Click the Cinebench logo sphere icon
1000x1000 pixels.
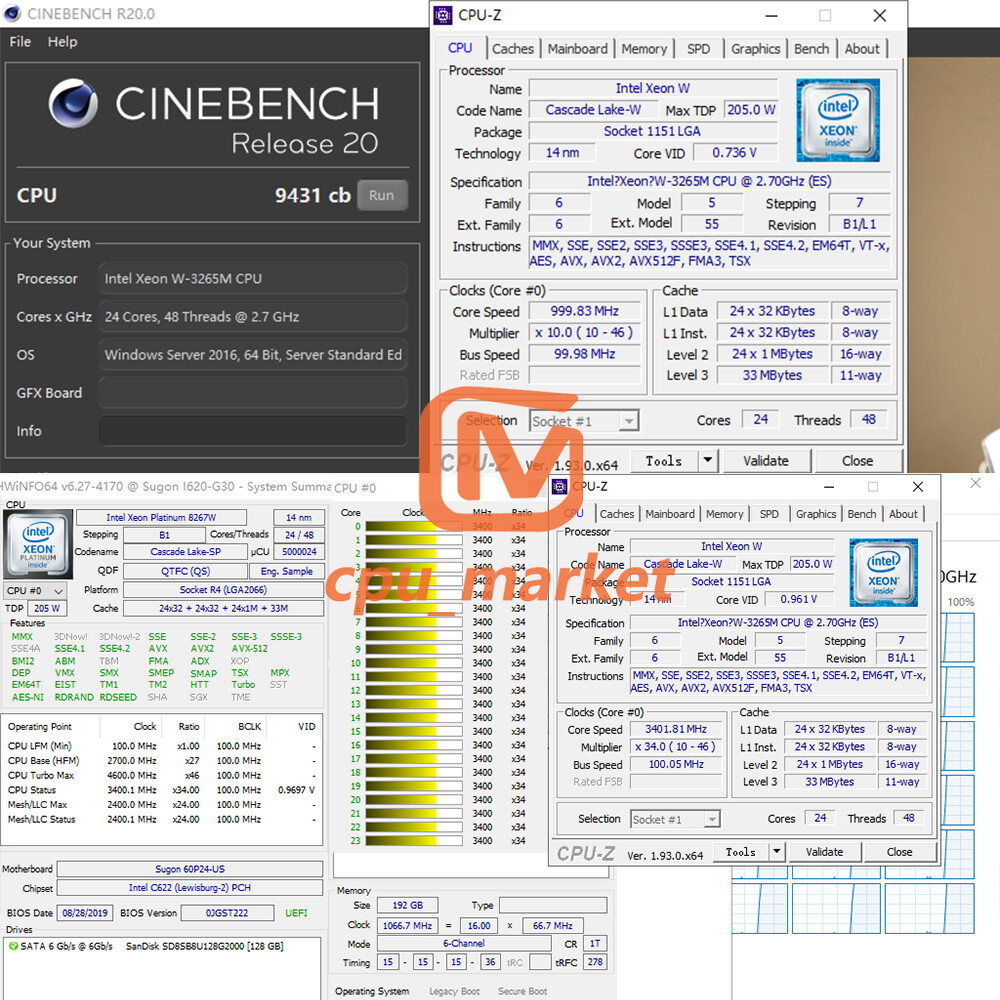[73, 103]
